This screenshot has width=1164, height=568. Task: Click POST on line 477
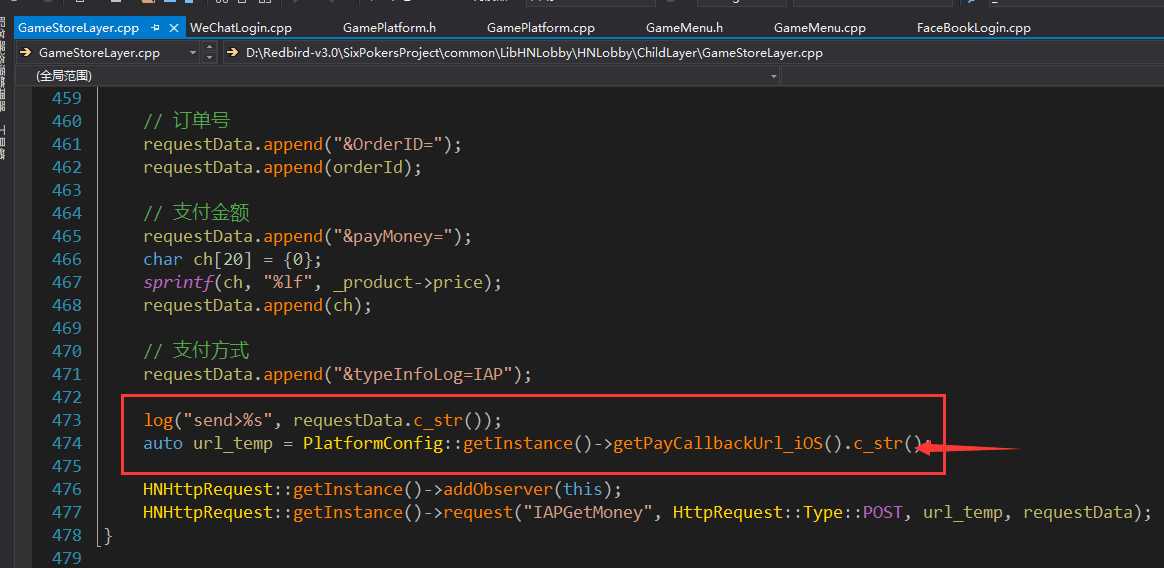(x=883, y=512)
